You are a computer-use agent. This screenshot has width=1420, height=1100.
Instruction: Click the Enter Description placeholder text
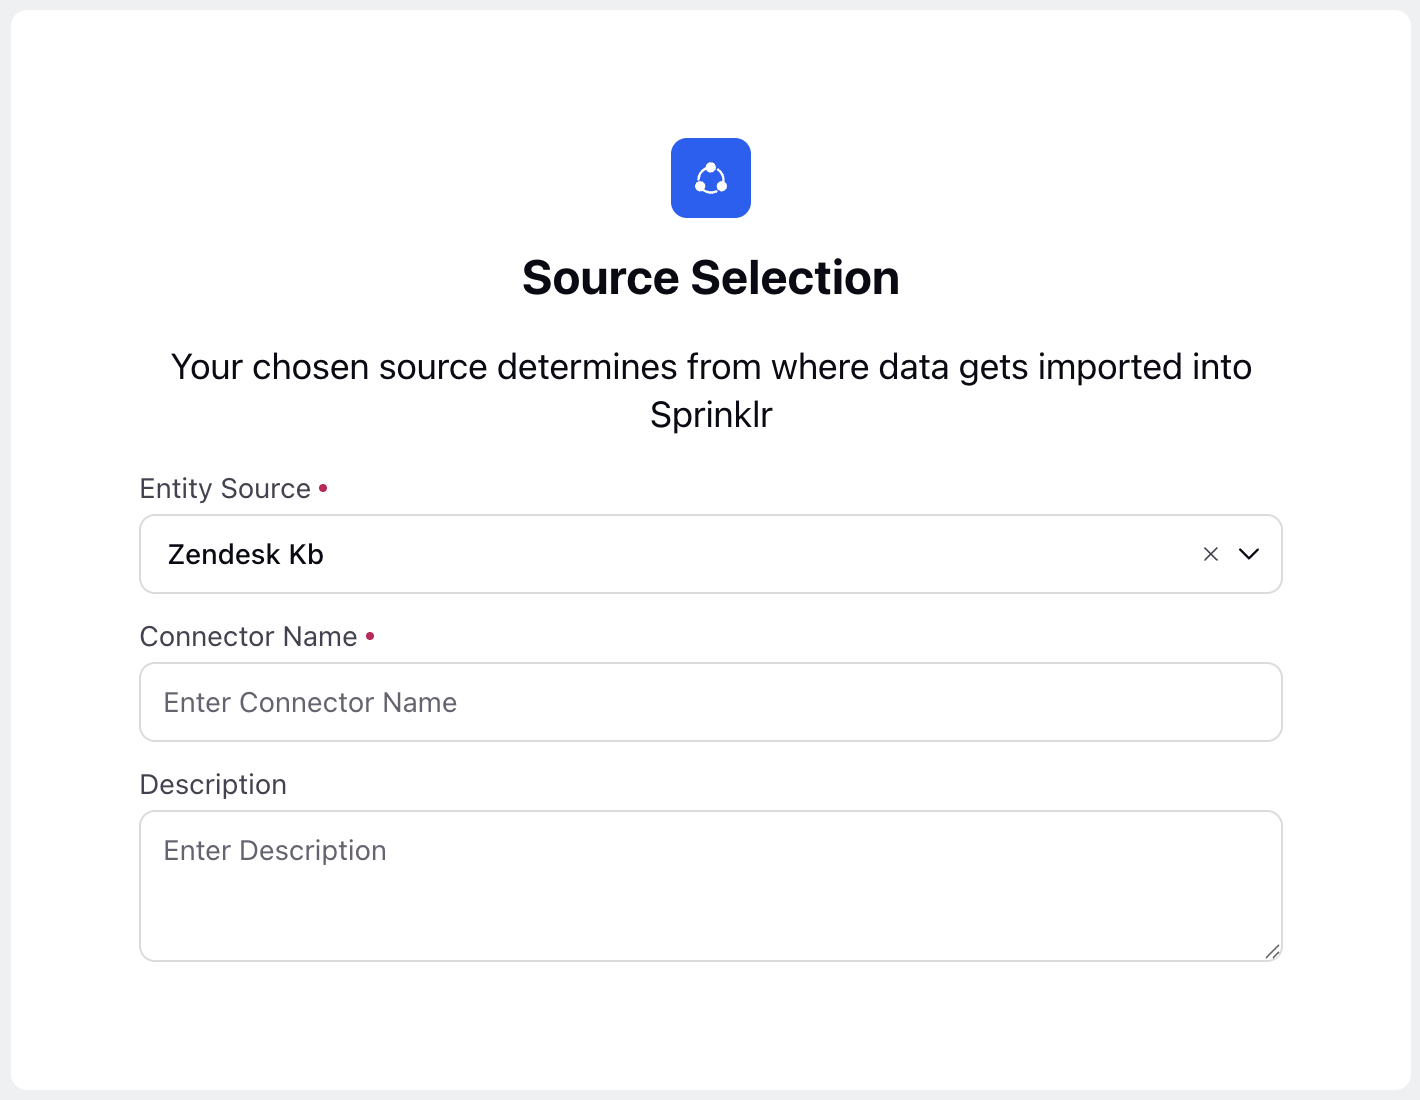pos(275,850)
